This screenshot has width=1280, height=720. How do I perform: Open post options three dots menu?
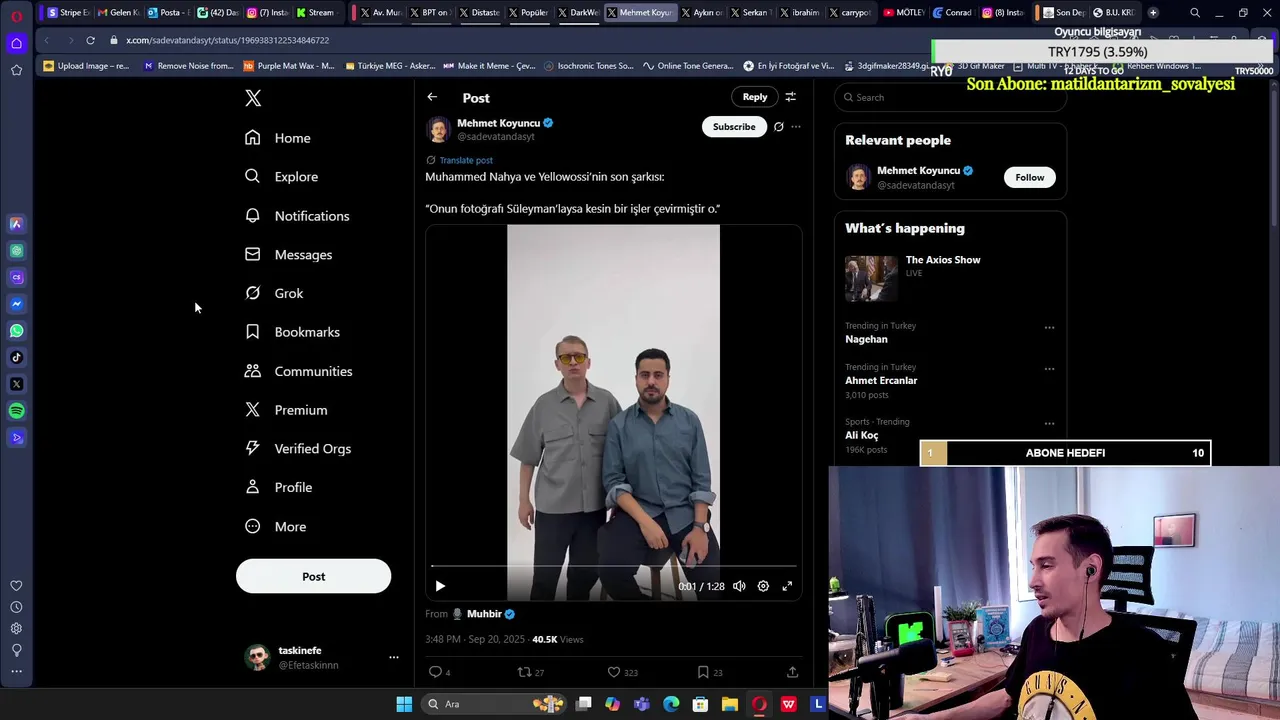796,127
